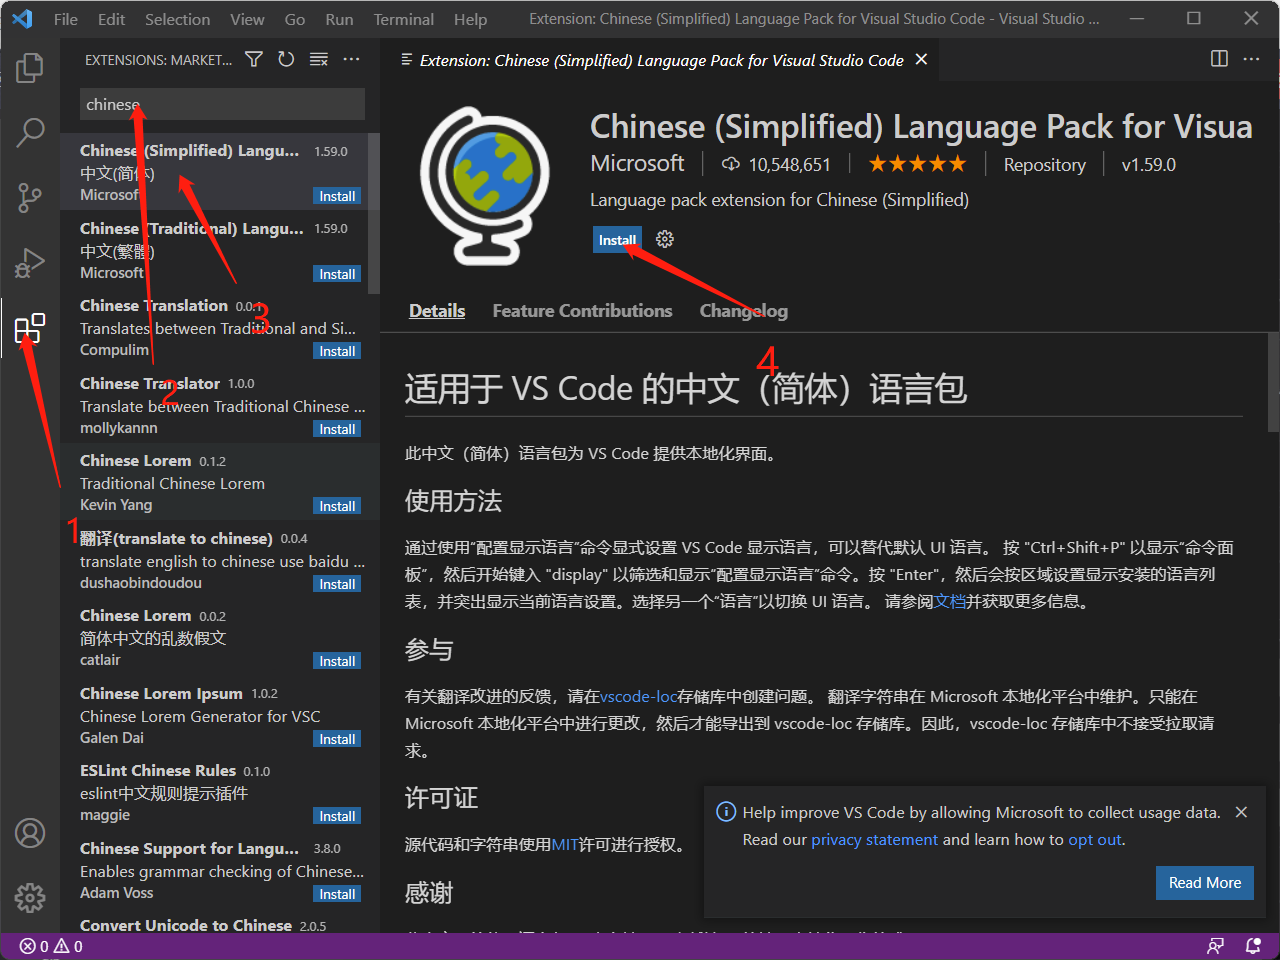Screen dimensions: 1280x960
Task: Open gear settings next to Install button
Action: pyautogui.click(x=665, y=239)
